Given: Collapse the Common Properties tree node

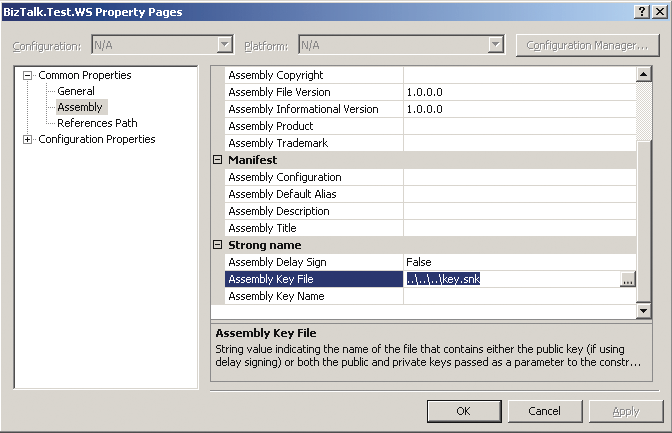Looking at the screenshot, I should coord(27,76).
